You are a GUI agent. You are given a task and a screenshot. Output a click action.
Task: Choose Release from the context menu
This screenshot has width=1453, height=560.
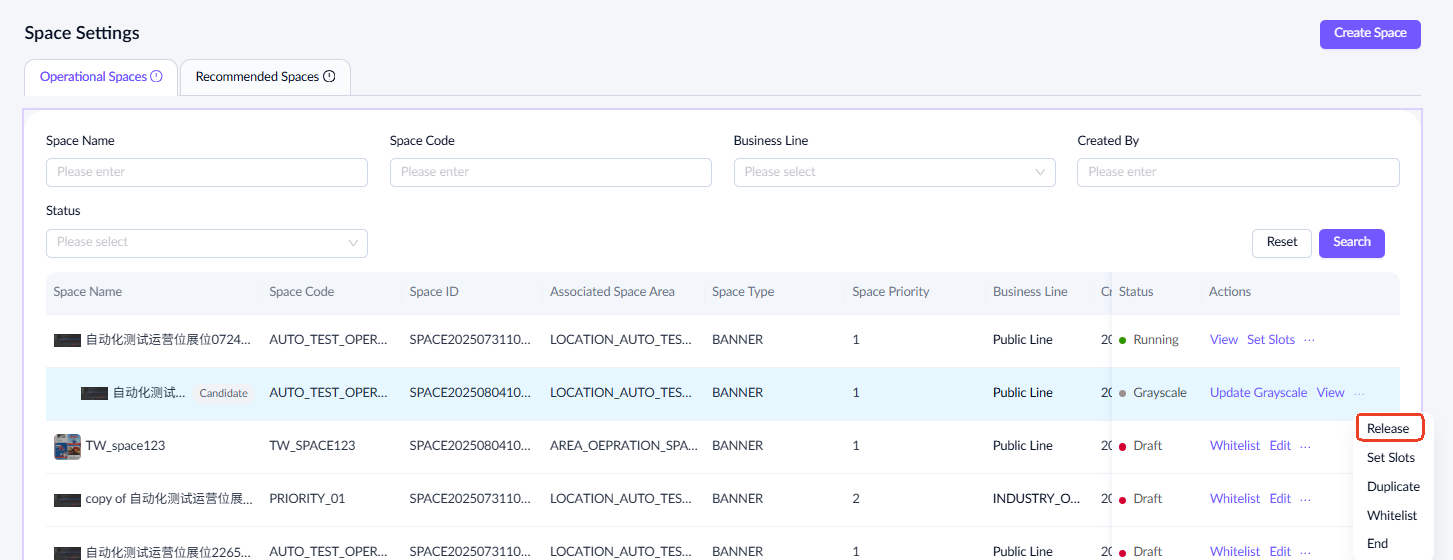[1388, 429]
